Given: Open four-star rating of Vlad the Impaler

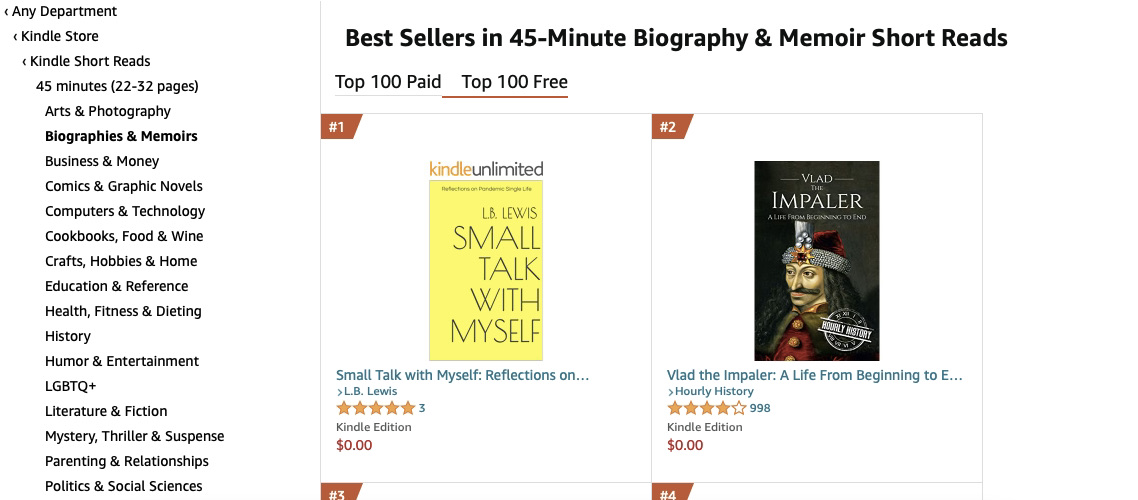Looking at the screenshot, I should tap(706, 408).
